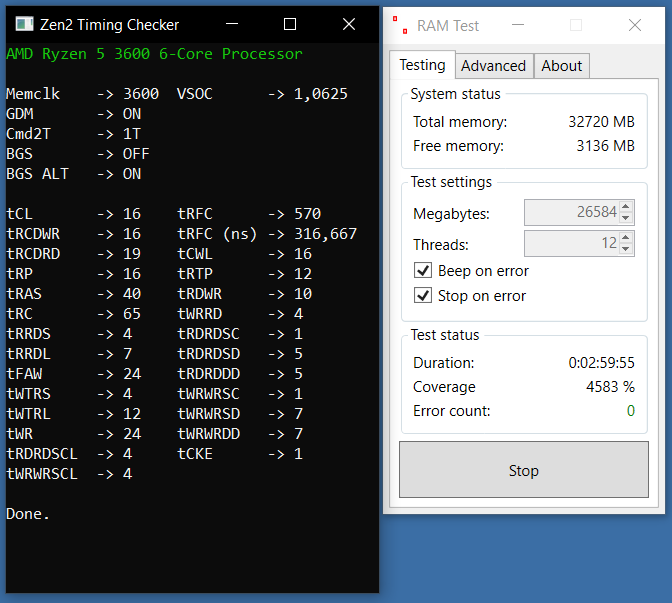Click the VSOC value 1,0625

[321, 94]
